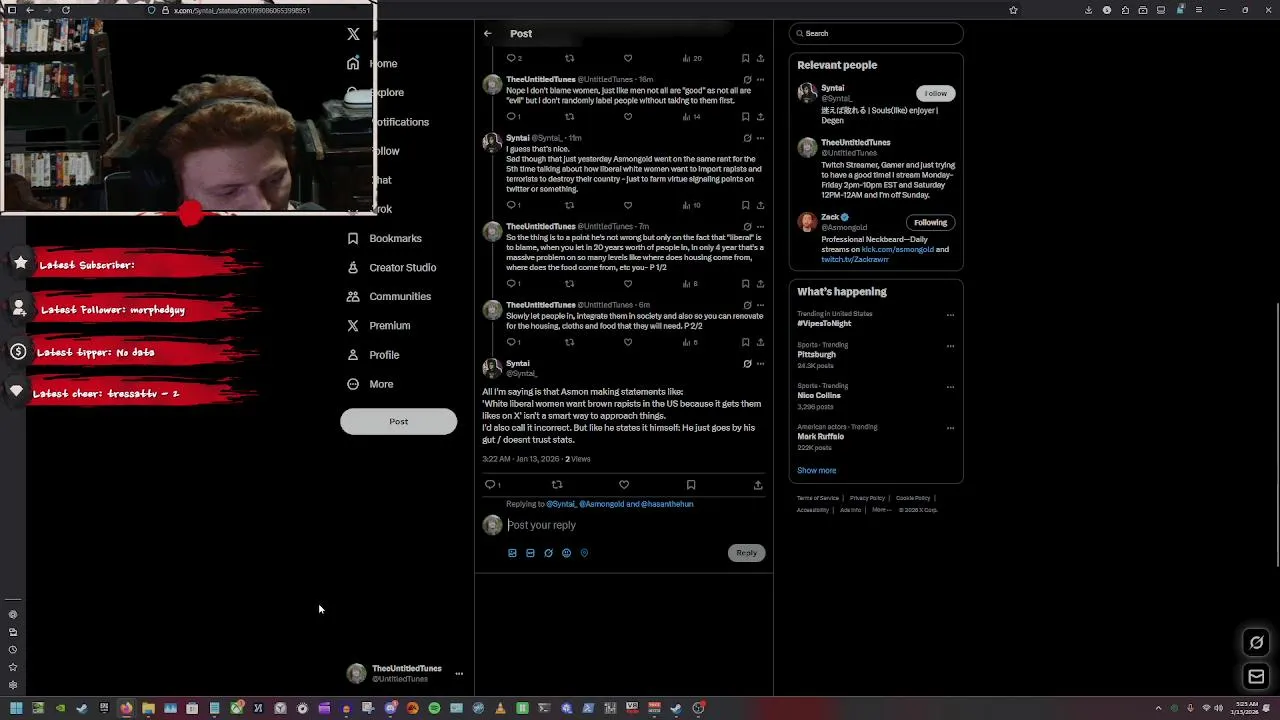Open Terms of Service footer link

point(817,498)
